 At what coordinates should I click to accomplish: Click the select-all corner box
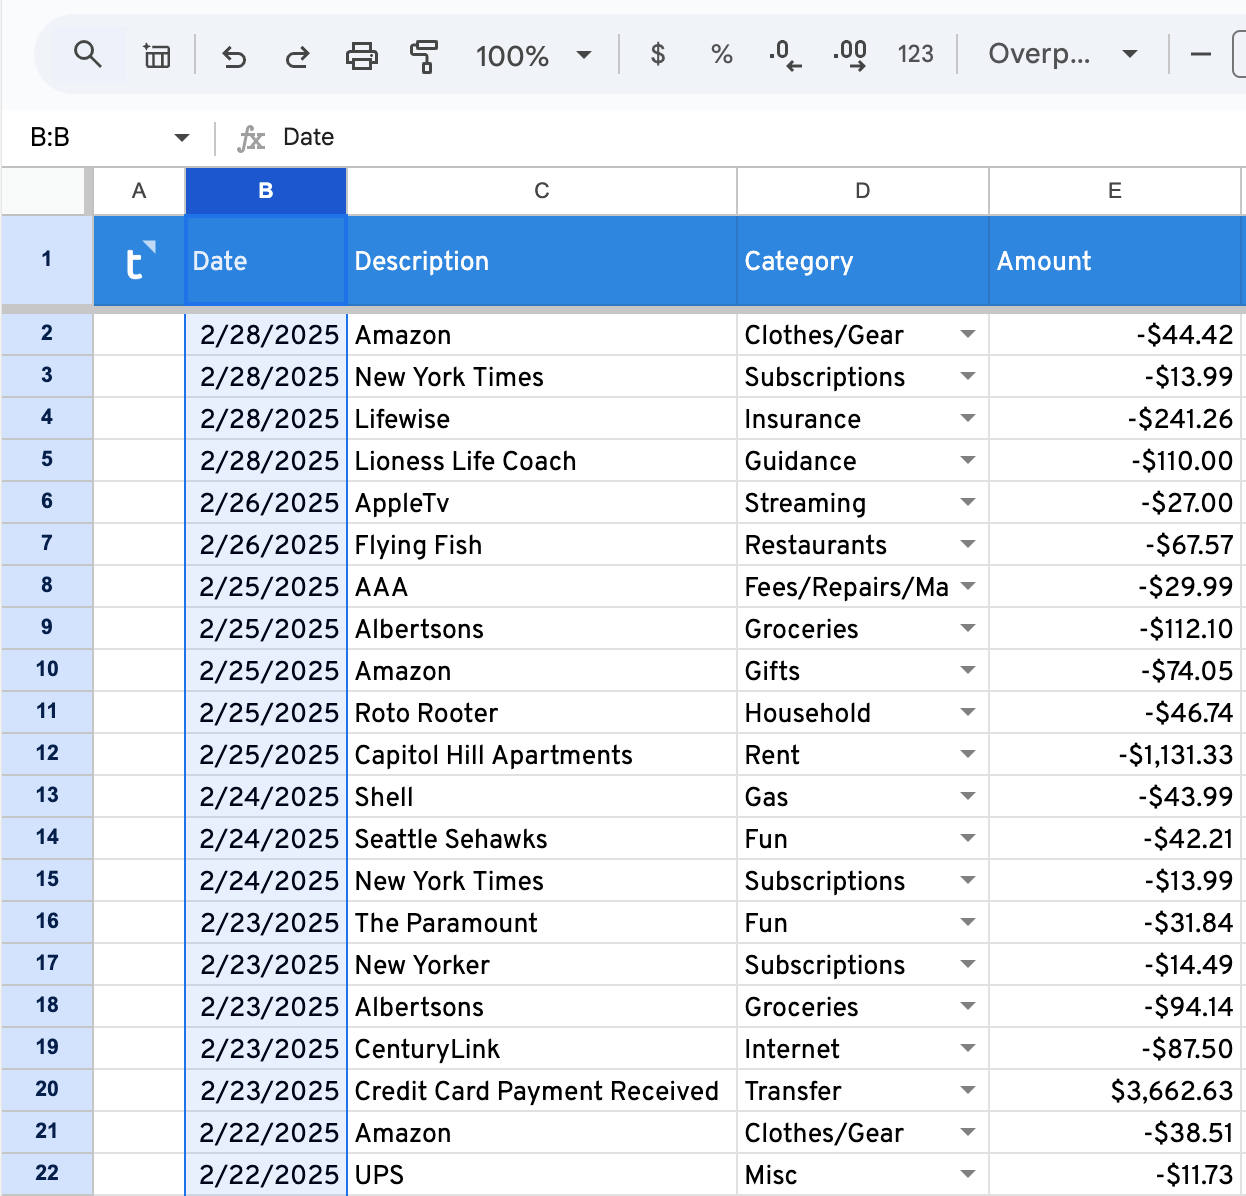(44, 191)
